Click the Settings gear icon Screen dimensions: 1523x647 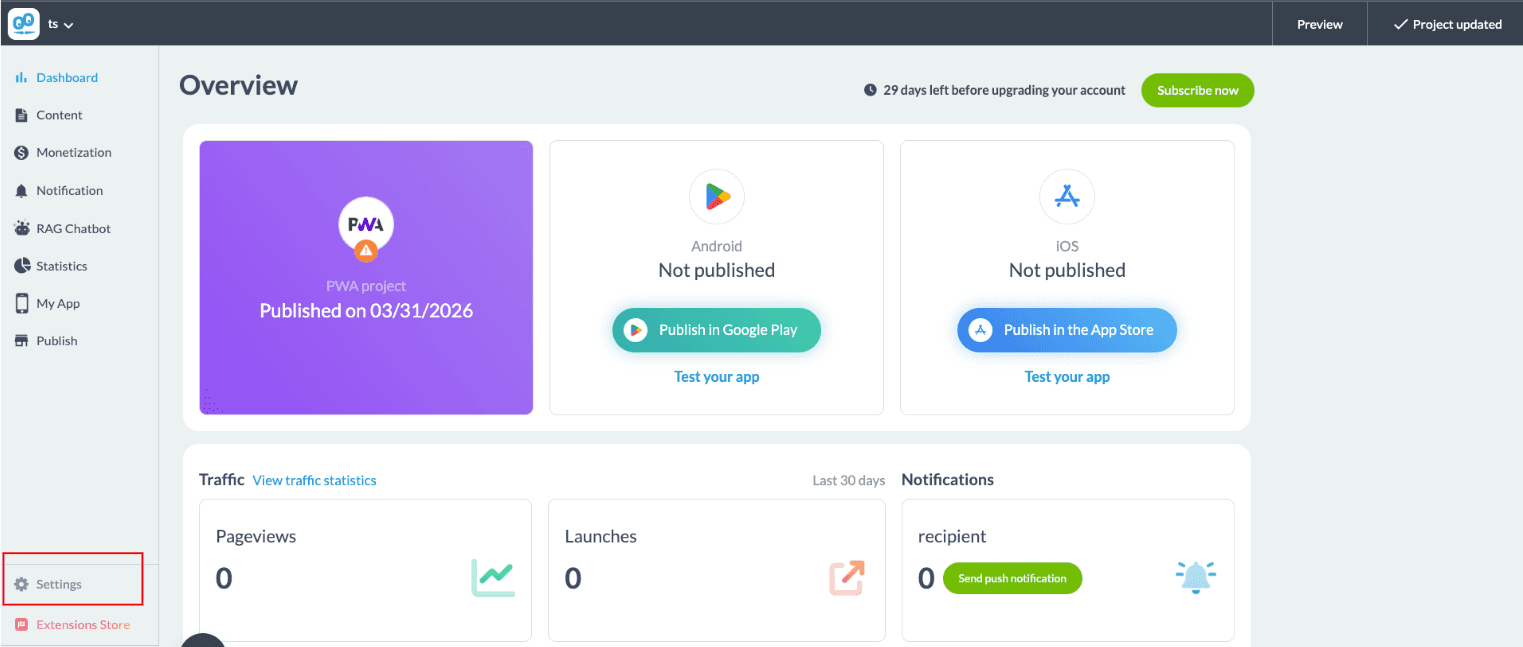(21, 584)
